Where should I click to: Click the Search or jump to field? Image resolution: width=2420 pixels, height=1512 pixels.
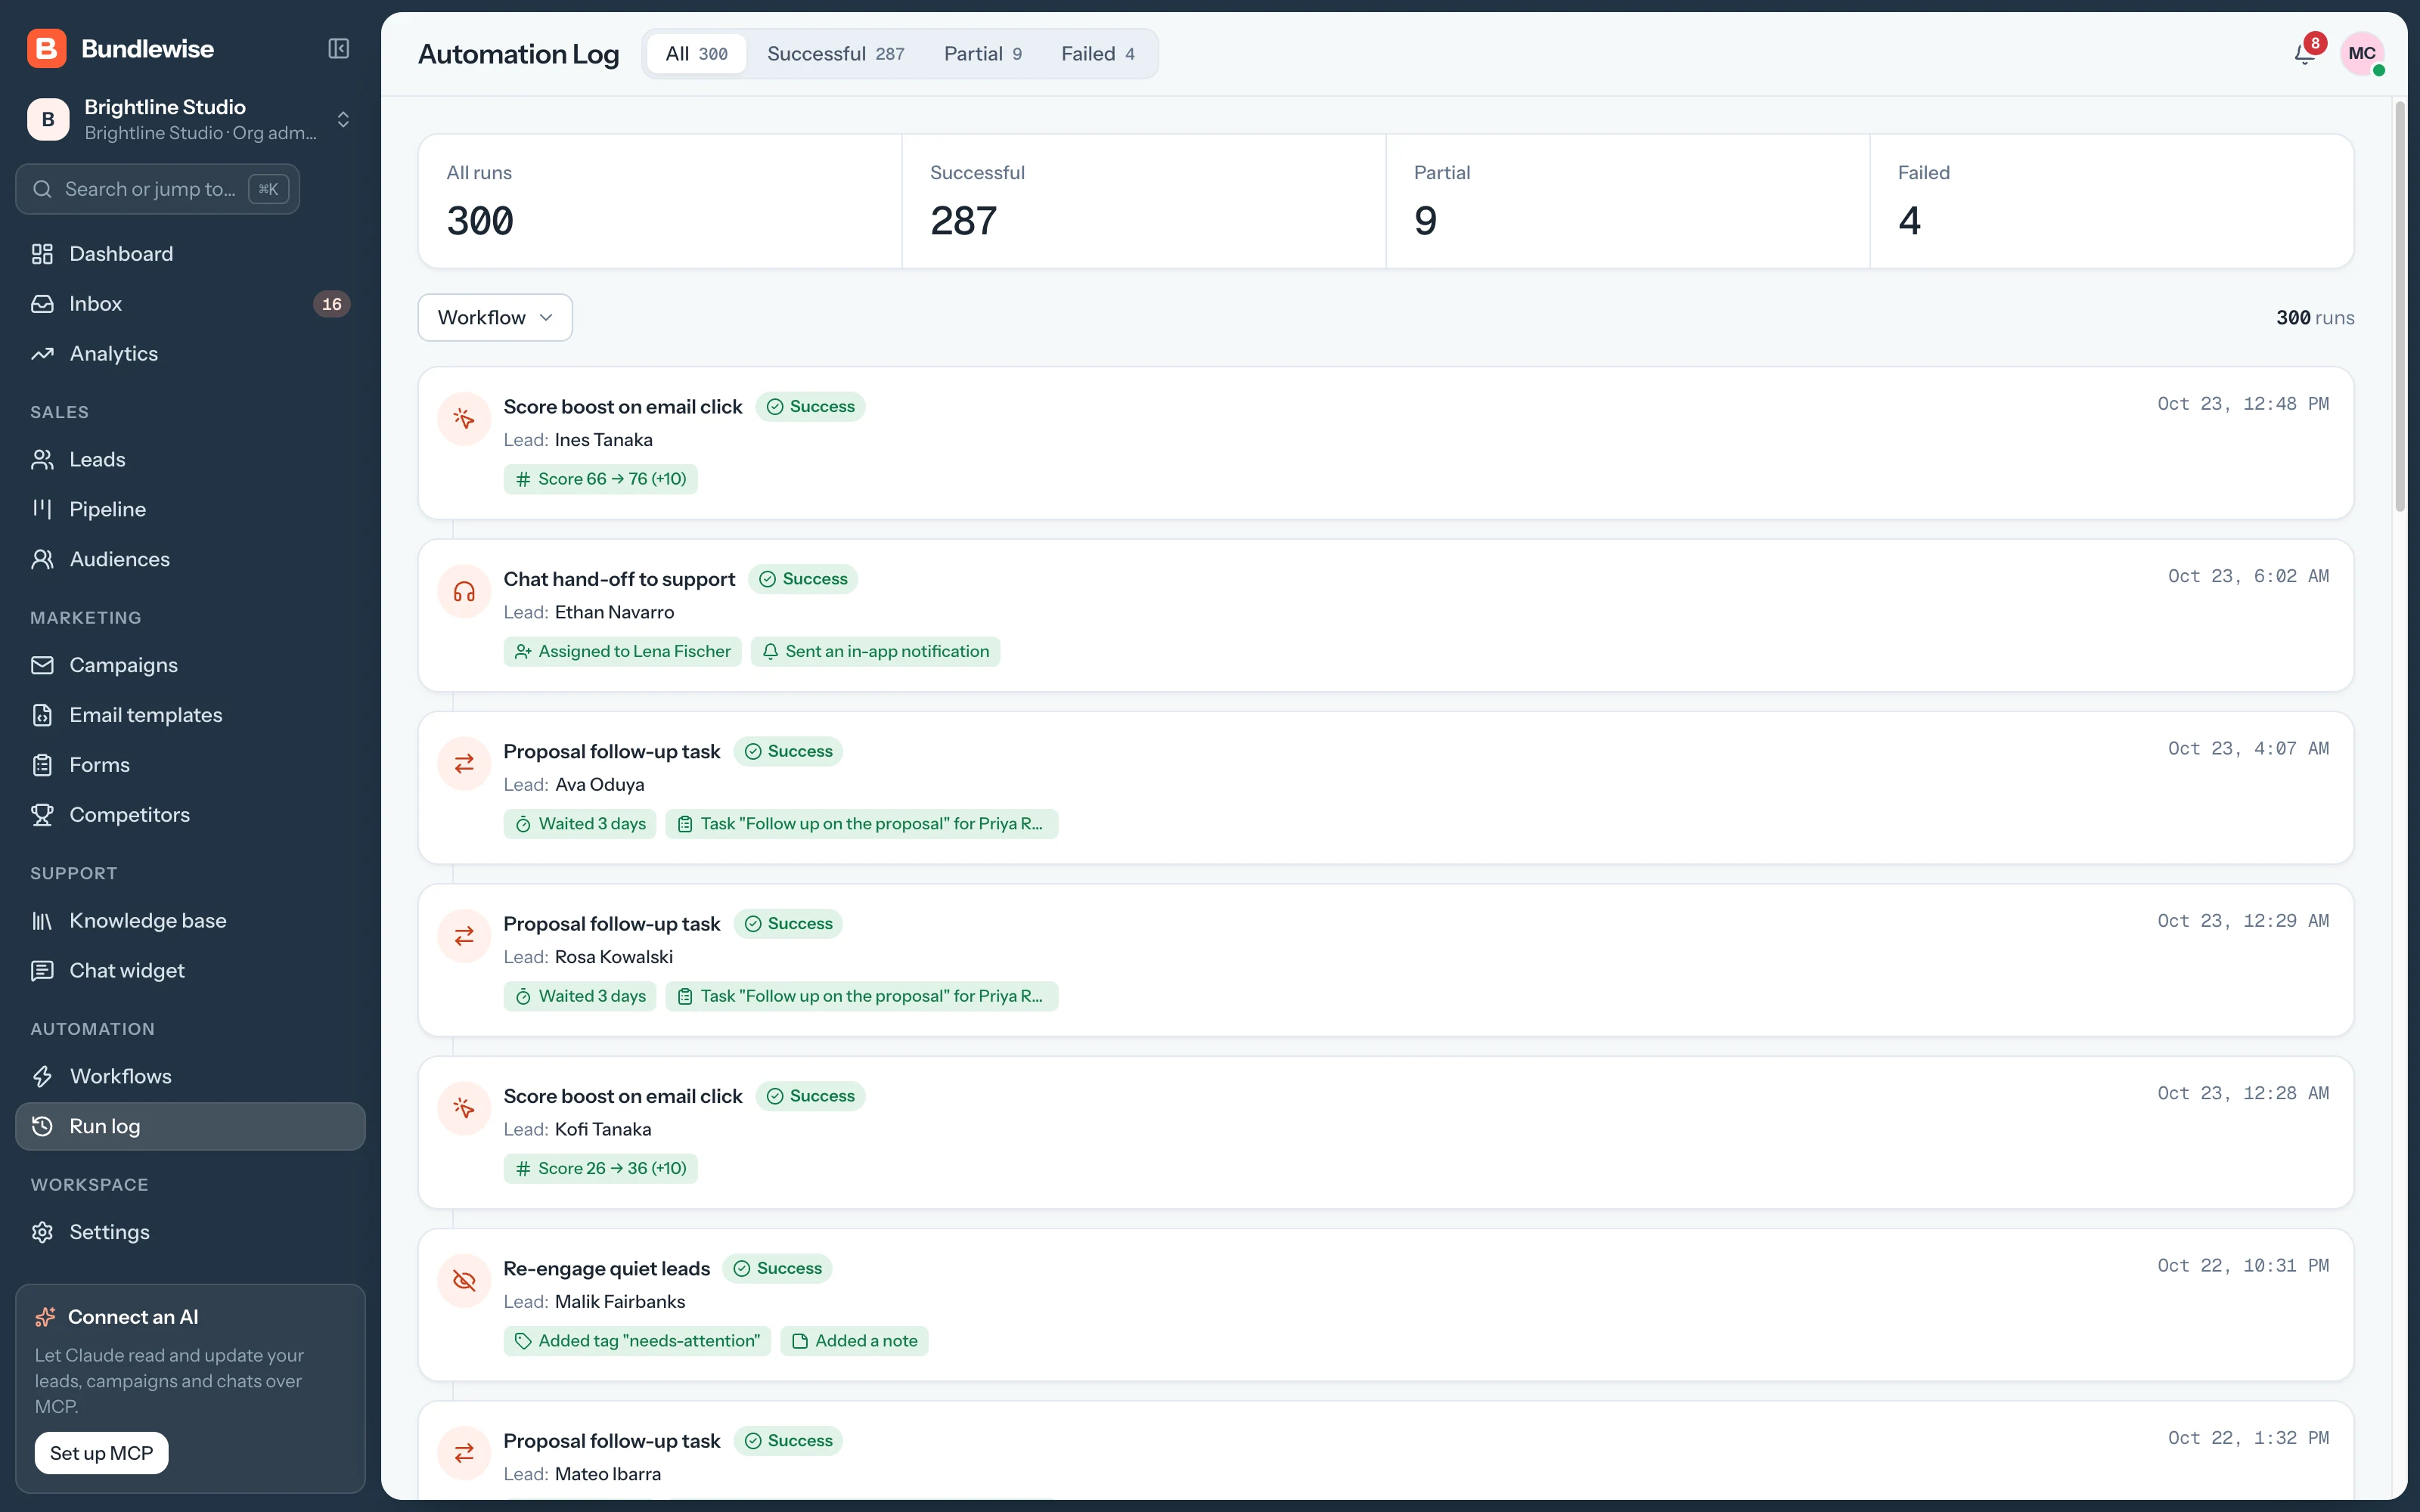158,189
